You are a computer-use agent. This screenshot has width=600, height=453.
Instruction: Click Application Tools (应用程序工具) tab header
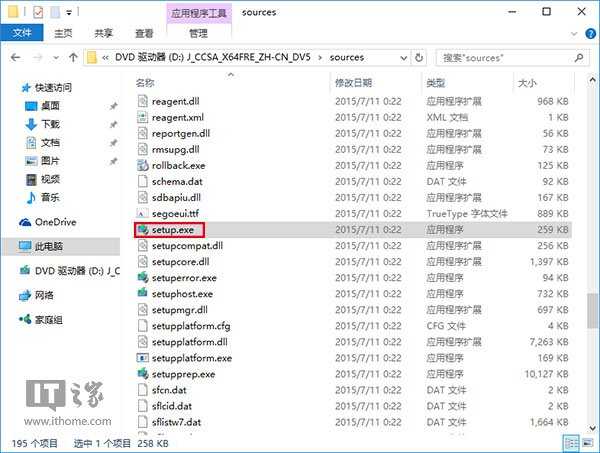pos(199,13)
